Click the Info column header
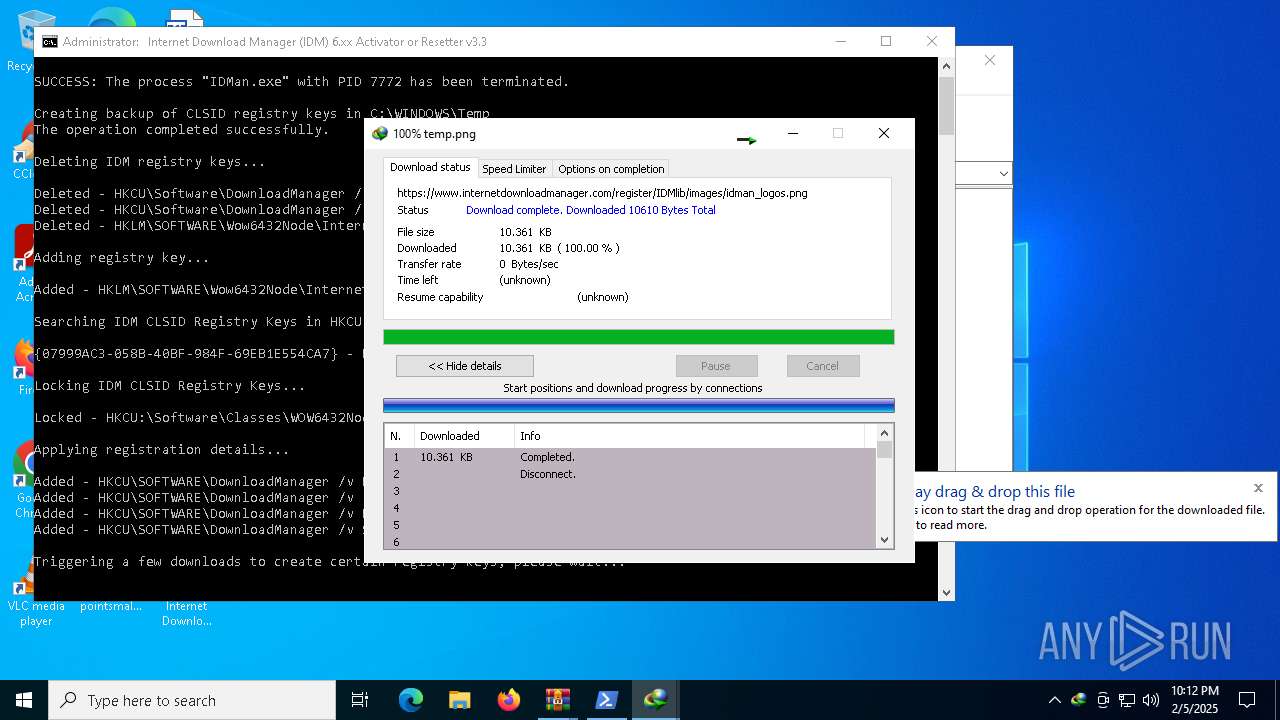The height and width of the screenshot is (720, 1280). click(x=690, y=436)
